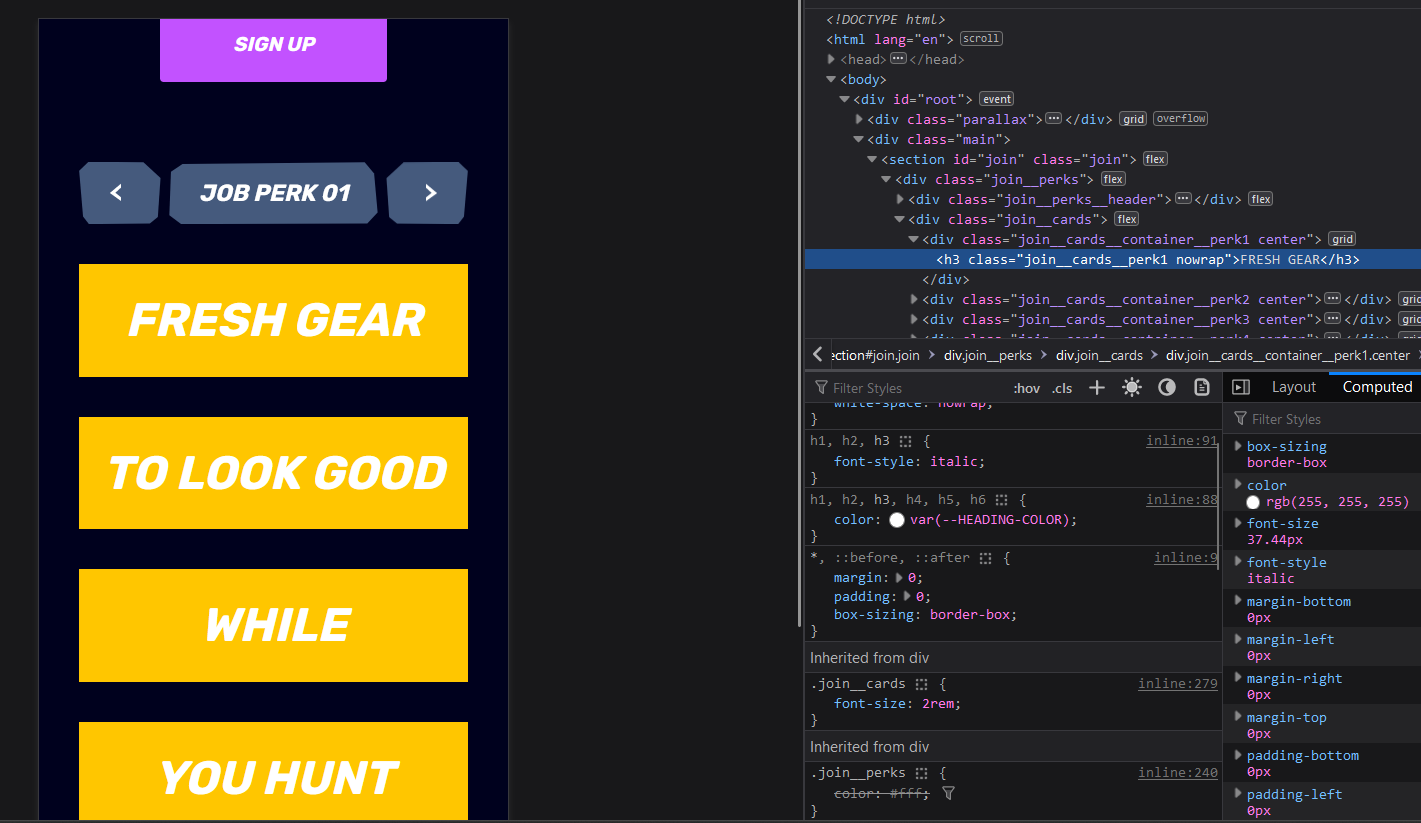
Task: Open inline:279 source link for join__cards rule
Action: [x=1177, y=683]
